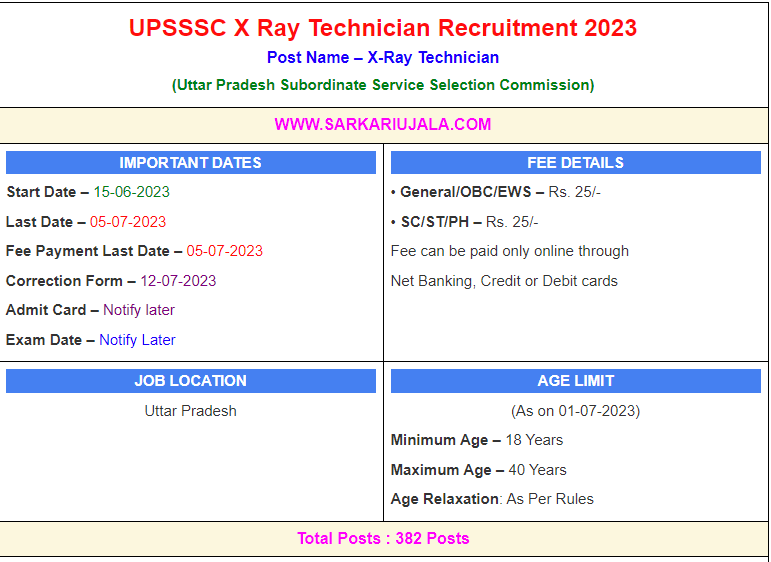The height and width of the screenshot is (562, 771).
Task: Click the Uttar Pradesh job location text
Action: (191, 411)
